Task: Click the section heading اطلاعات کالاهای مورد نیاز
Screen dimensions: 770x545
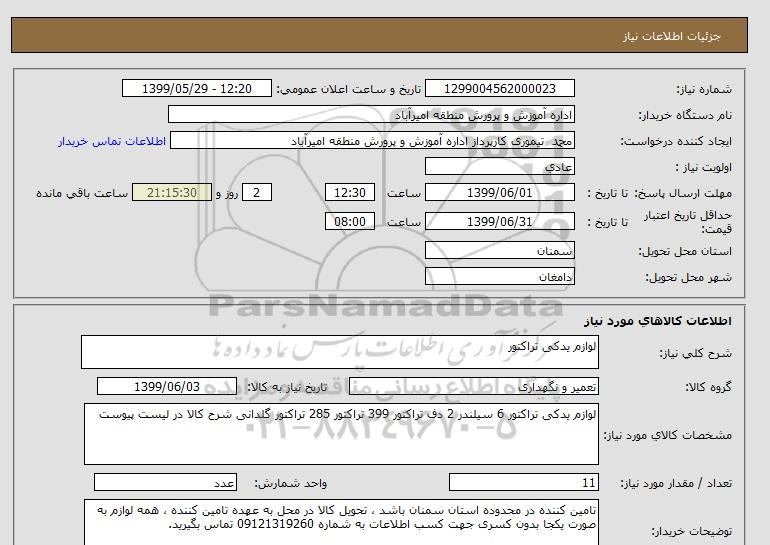Action: point(658,321)
